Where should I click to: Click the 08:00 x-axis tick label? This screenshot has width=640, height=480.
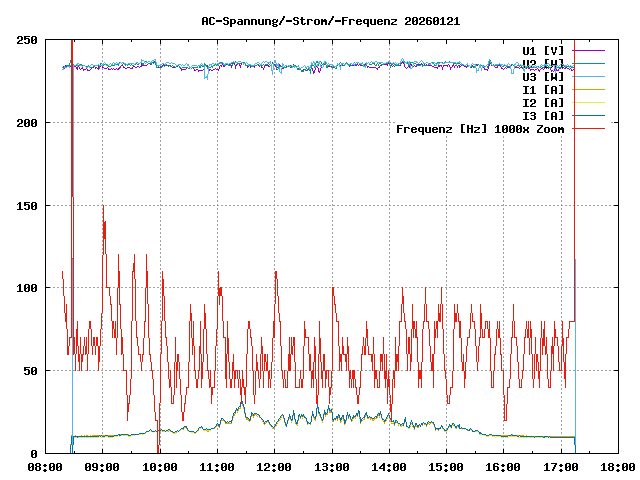(x=45, y=467)
